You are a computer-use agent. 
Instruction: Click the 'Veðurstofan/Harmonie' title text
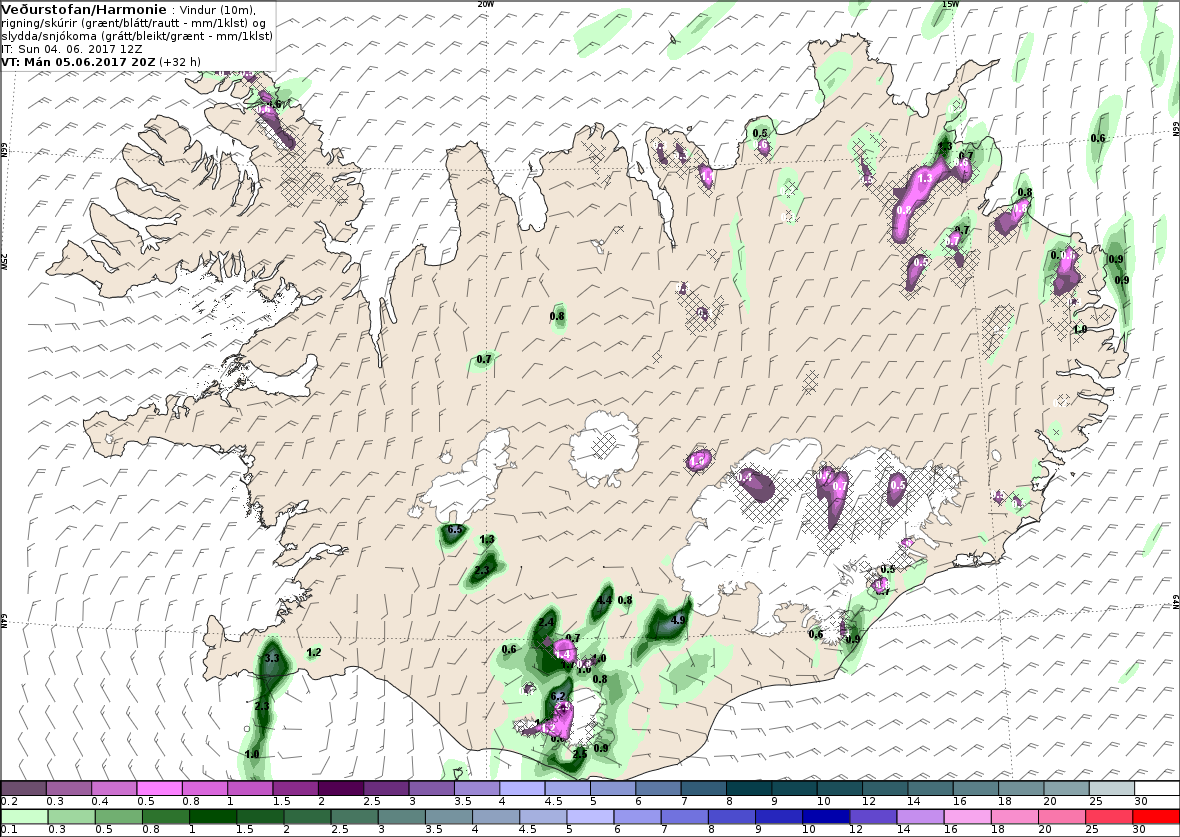(84, 10)
